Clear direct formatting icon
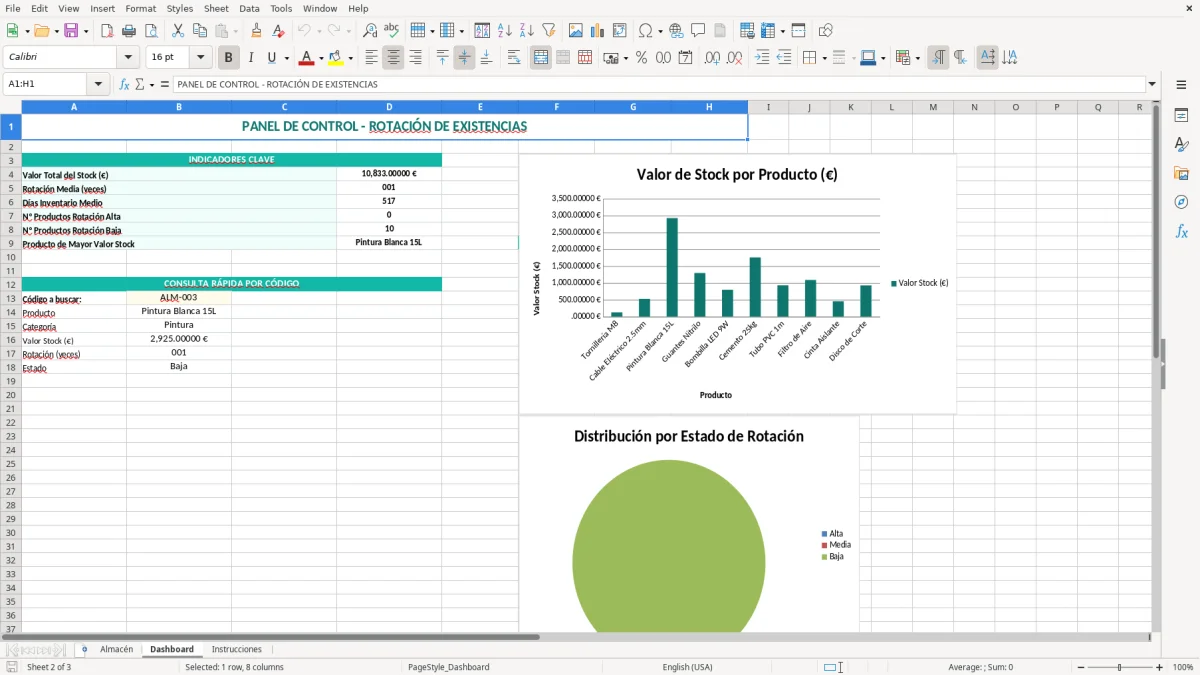 tap(279, 31)
